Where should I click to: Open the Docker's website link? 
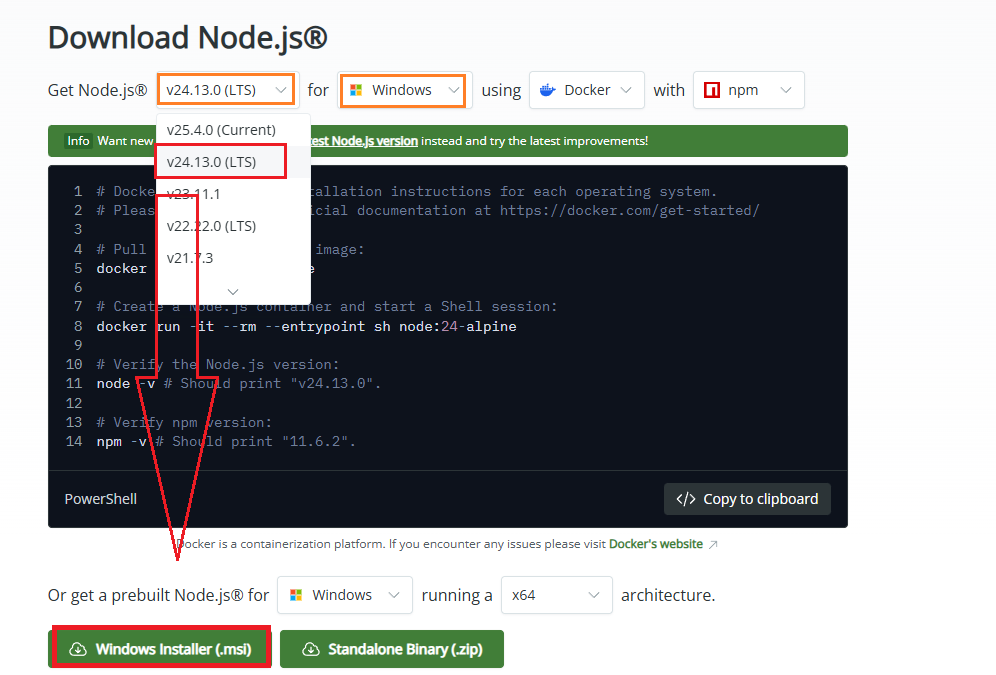tap(656, 544)
